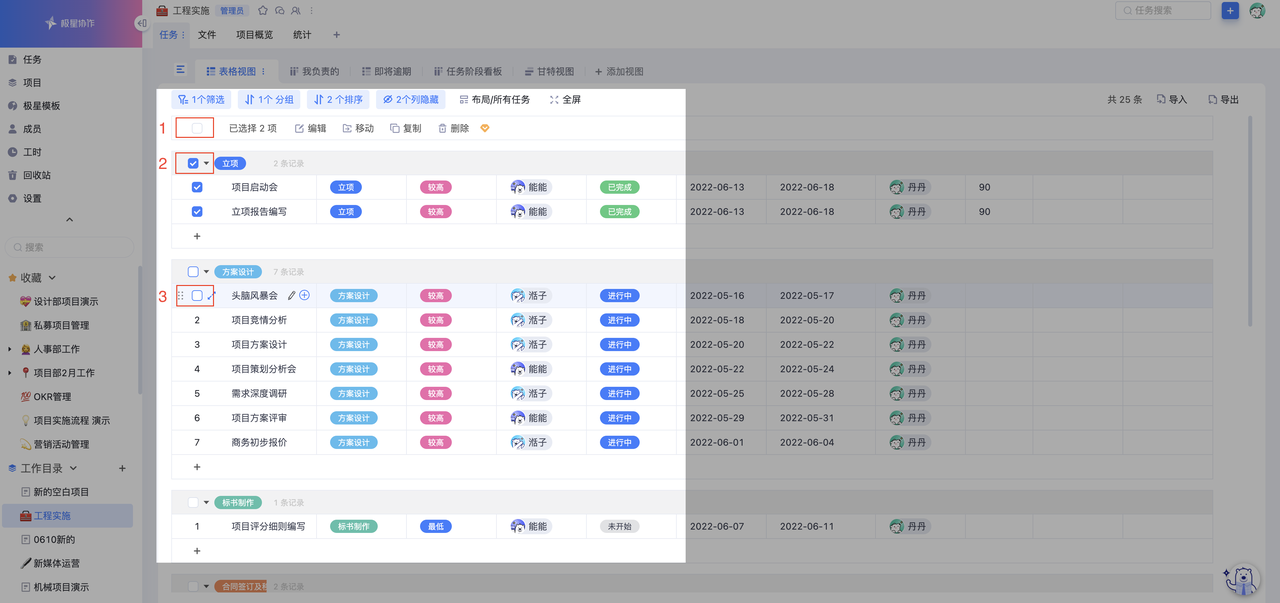Uncheck the 立项 group checkbox
This screenshot has width=1280, height=603.
tap(193, 163)
